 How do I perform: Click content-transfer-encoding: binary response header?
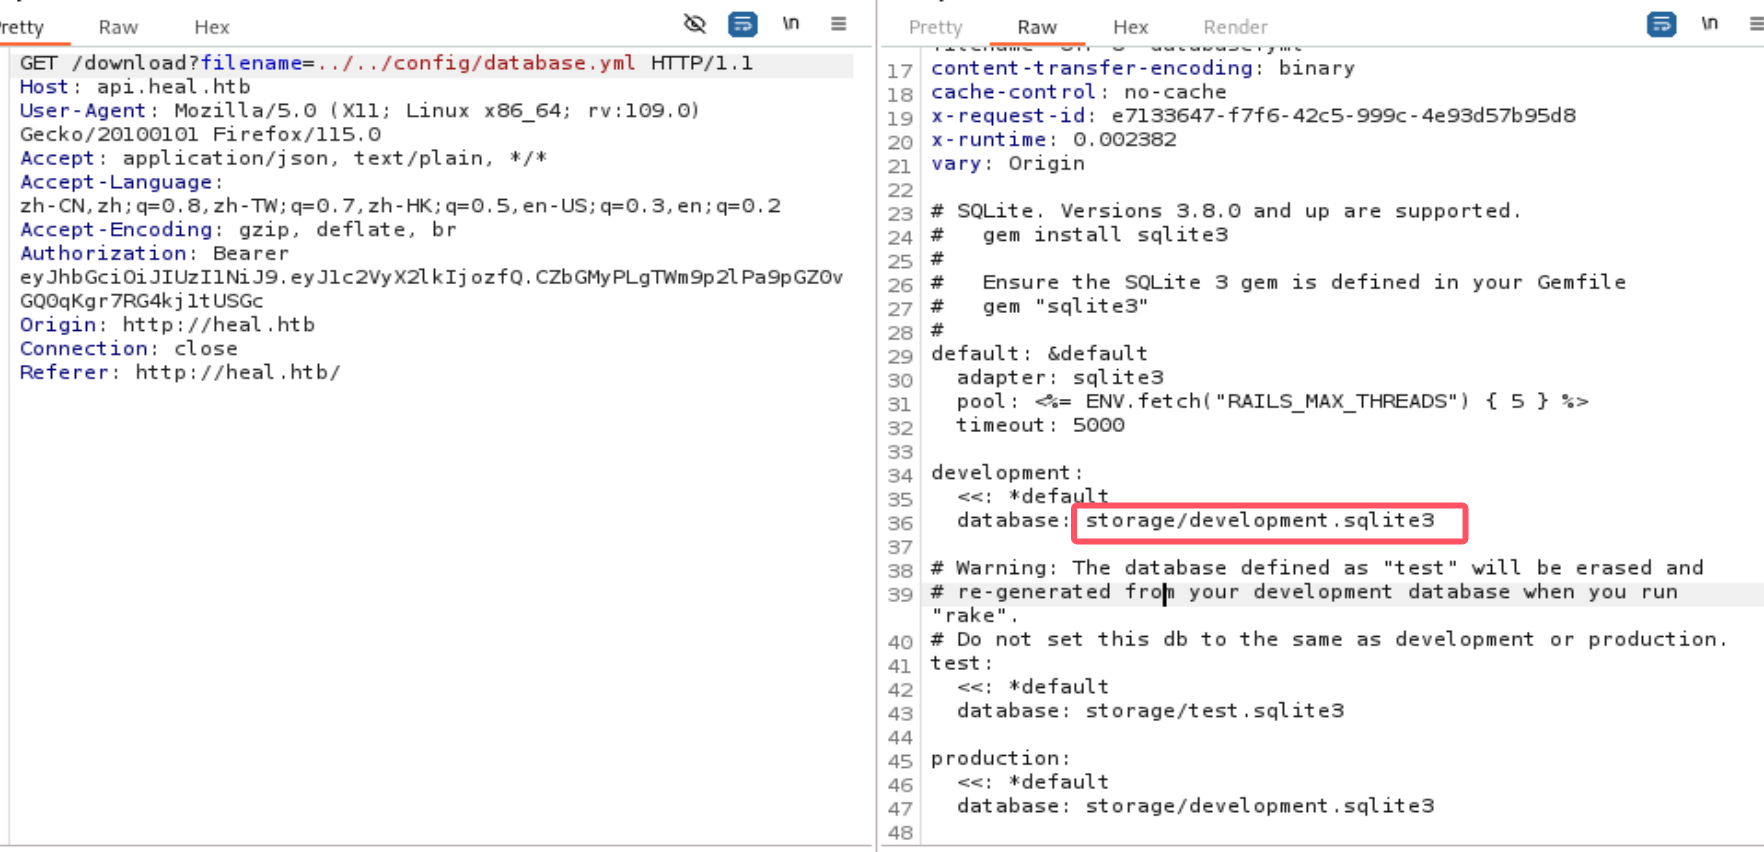1143,68
